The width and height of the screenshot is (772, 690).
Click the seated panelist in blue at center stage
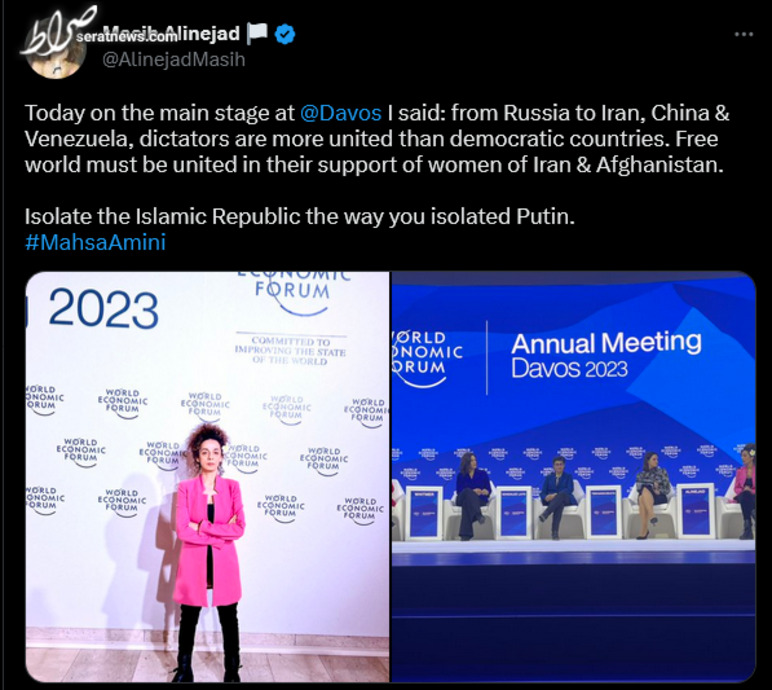(558, 495)
